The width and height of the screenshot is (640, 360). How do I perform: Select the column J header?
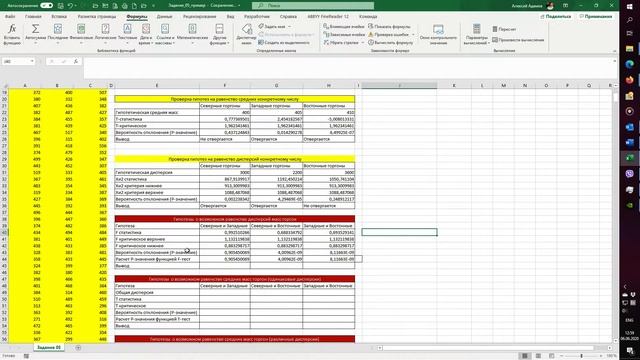click(x=399, y=85)
